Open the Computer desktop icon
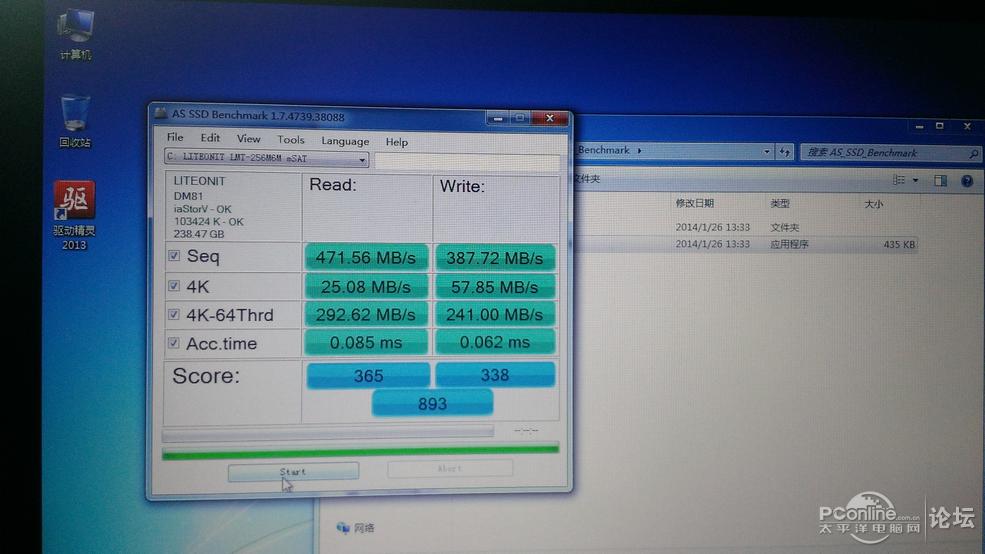The height and width of the screenshot is (554, 985). click(x=75, y=35)
